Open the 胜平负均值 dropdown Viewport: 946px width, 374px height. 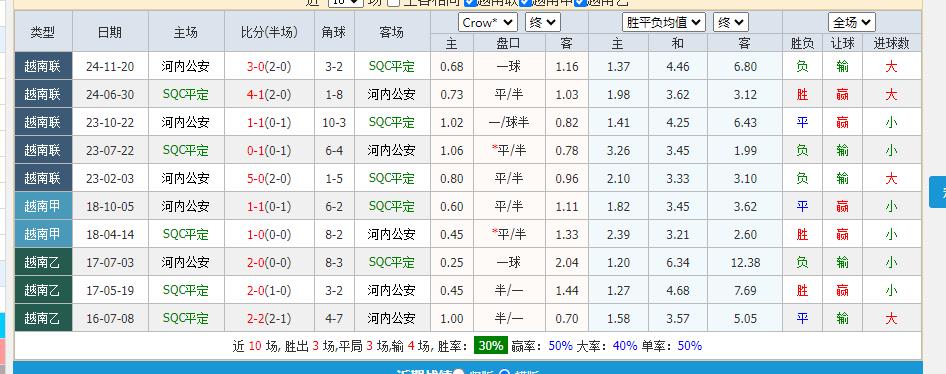click(x=664, y=23)
